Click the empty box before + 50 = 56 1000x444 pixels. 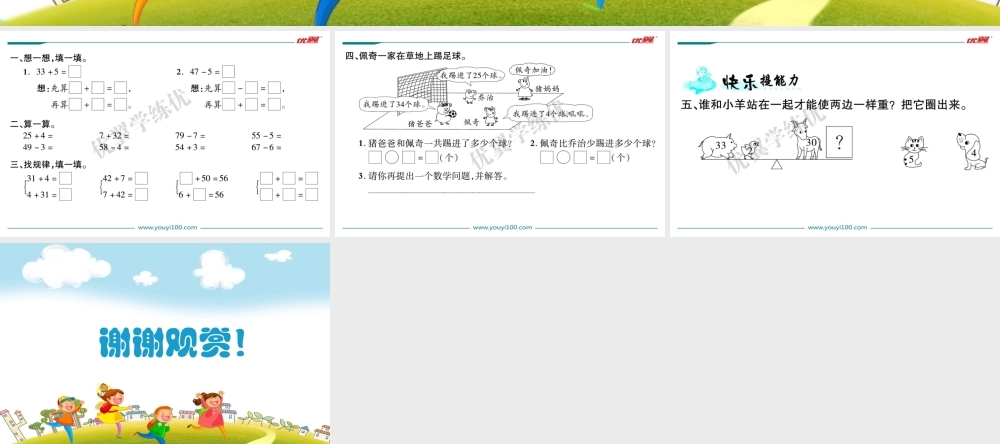(186, 178)
